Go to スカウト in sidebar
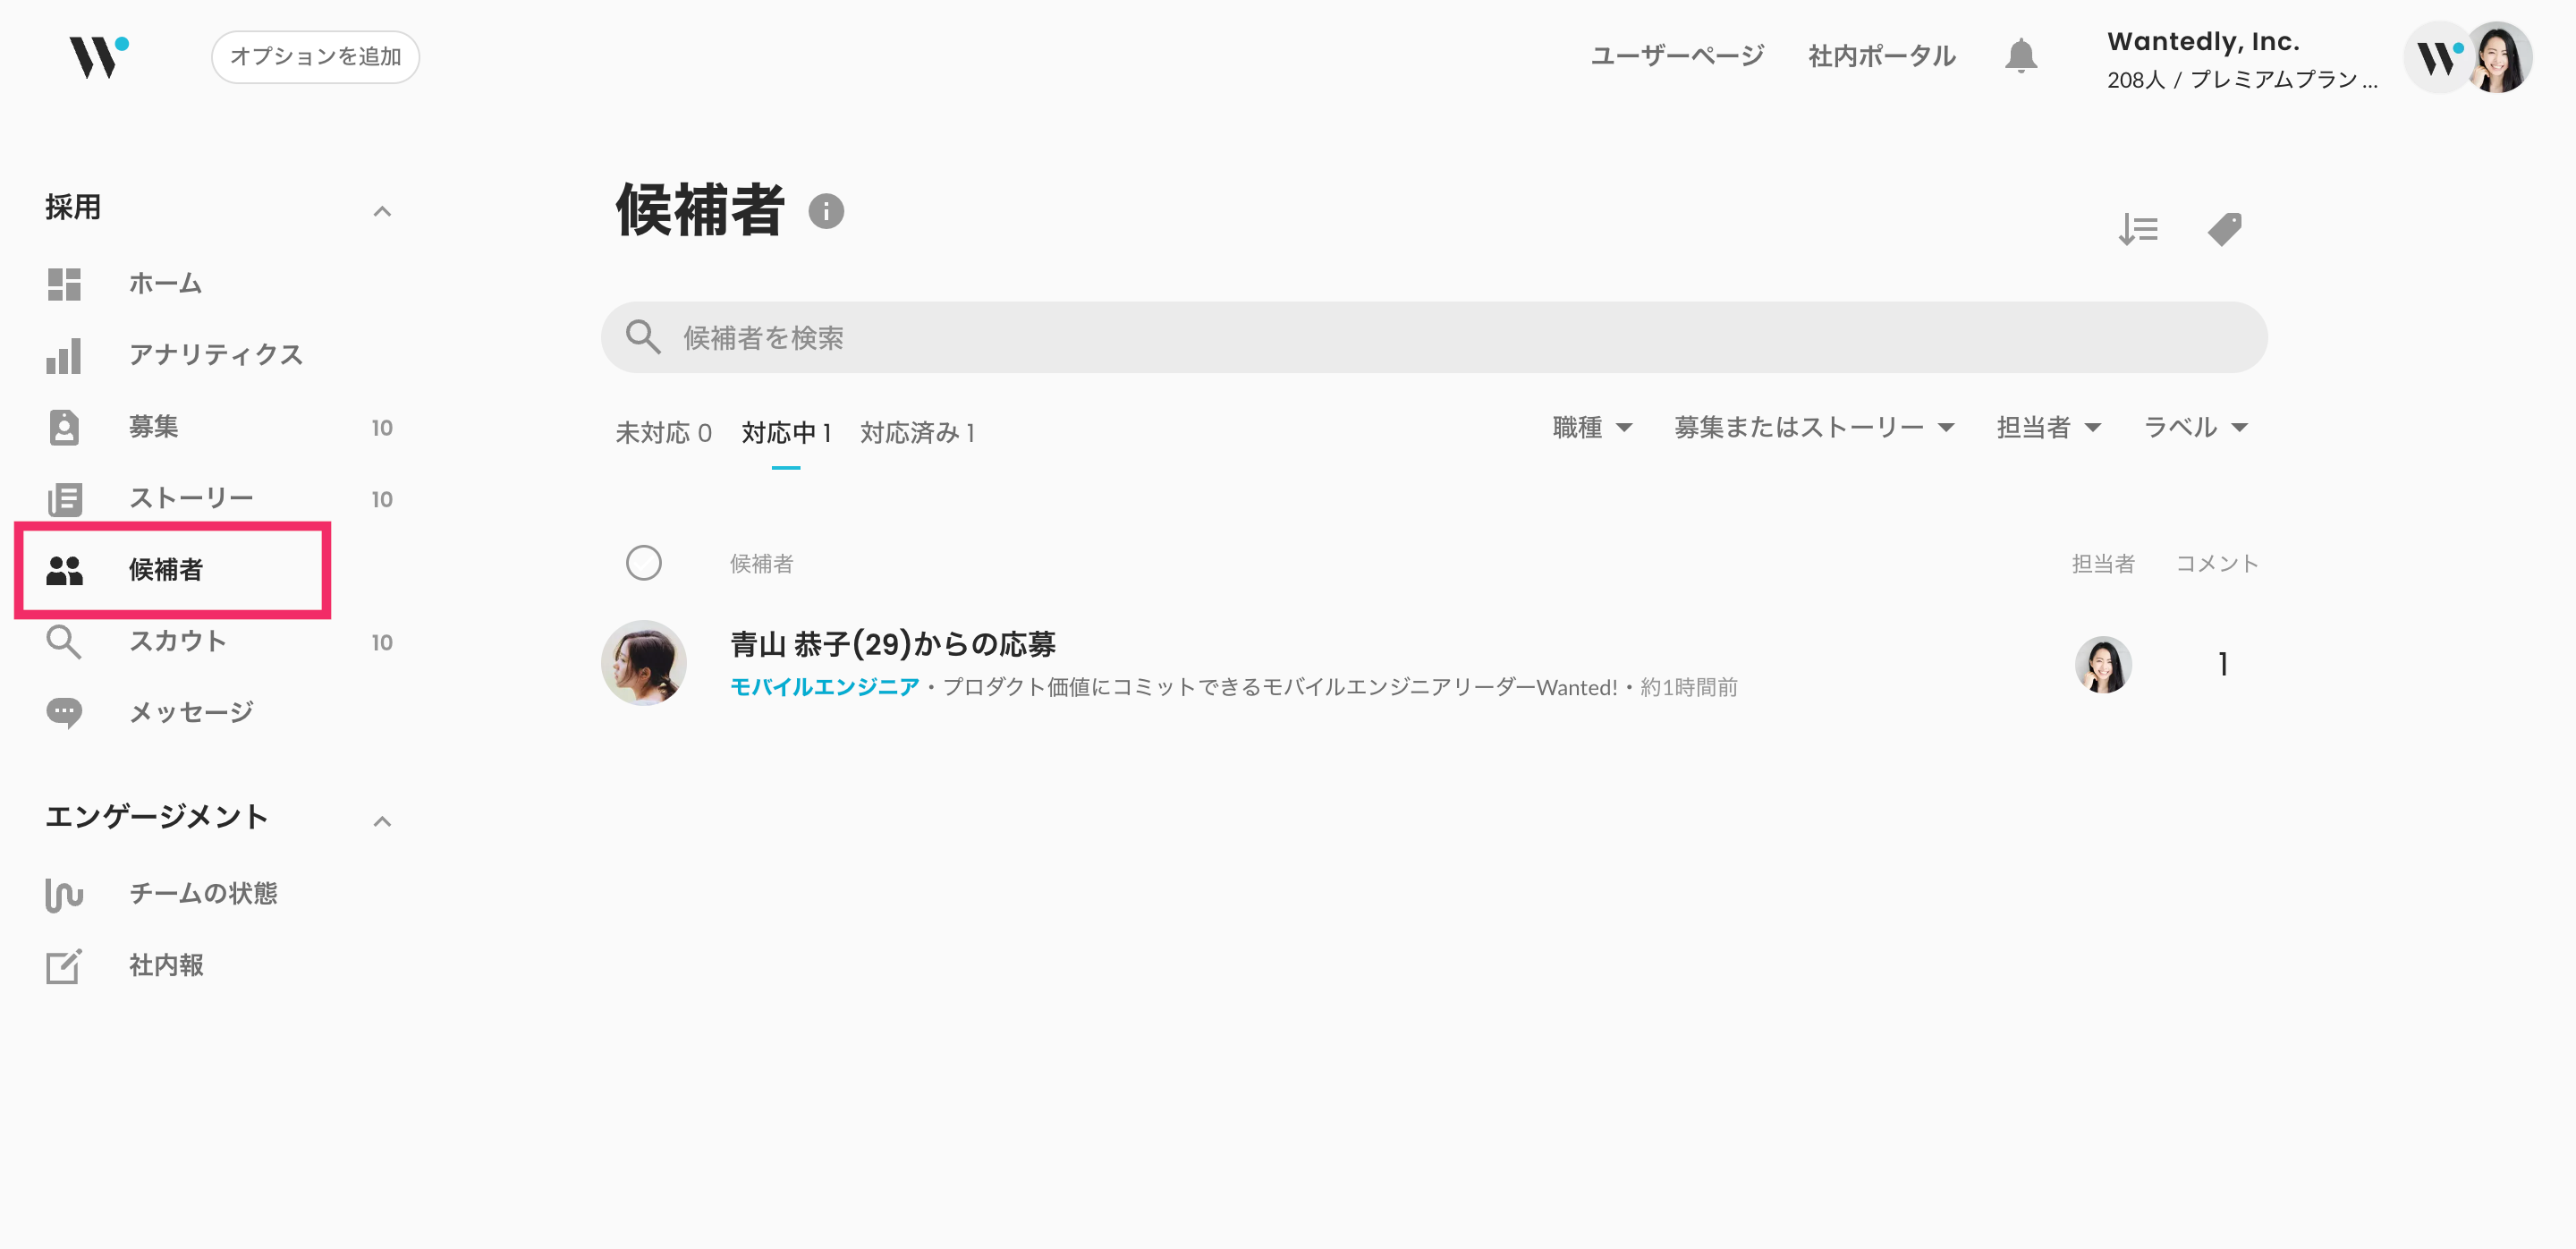Screen dimensions: 2576x1249 (177, 641)
